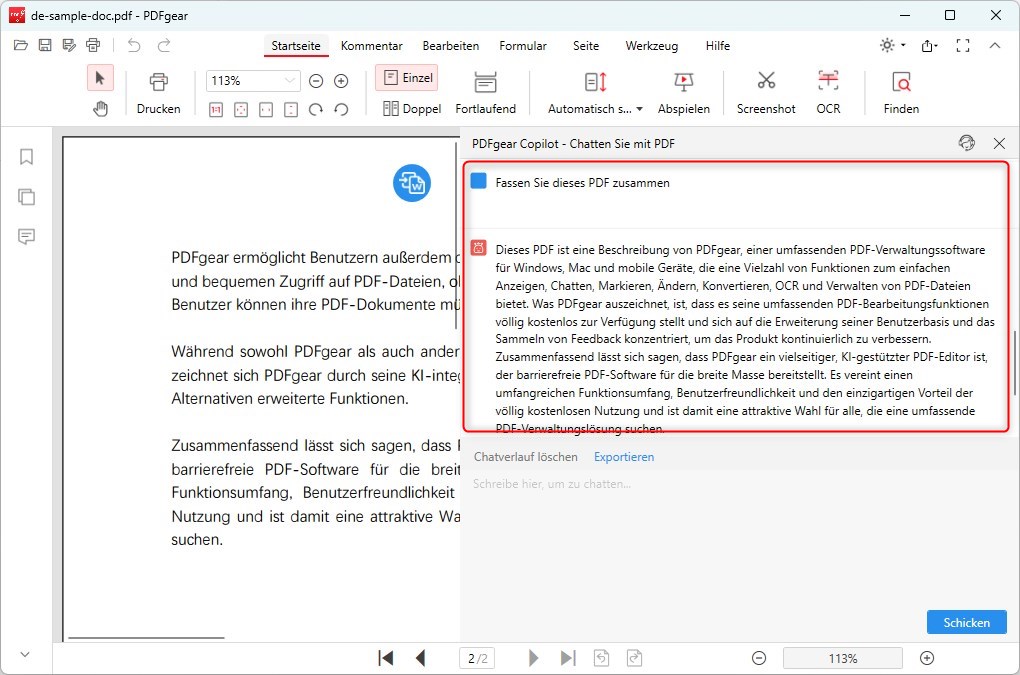The width and height of the screenshot is (1020, 675).
Task: Enter fullscreen mode
Action: 963,45
